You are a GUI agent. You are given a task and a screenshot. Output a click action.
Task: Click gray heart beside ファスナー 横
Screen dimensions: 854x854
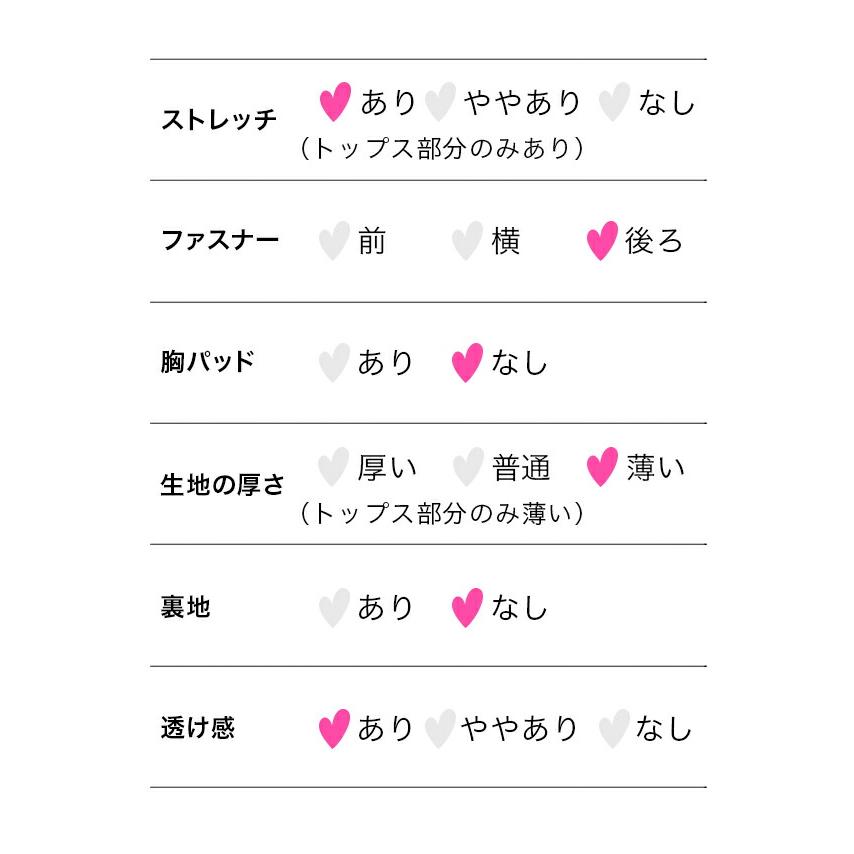467,242
